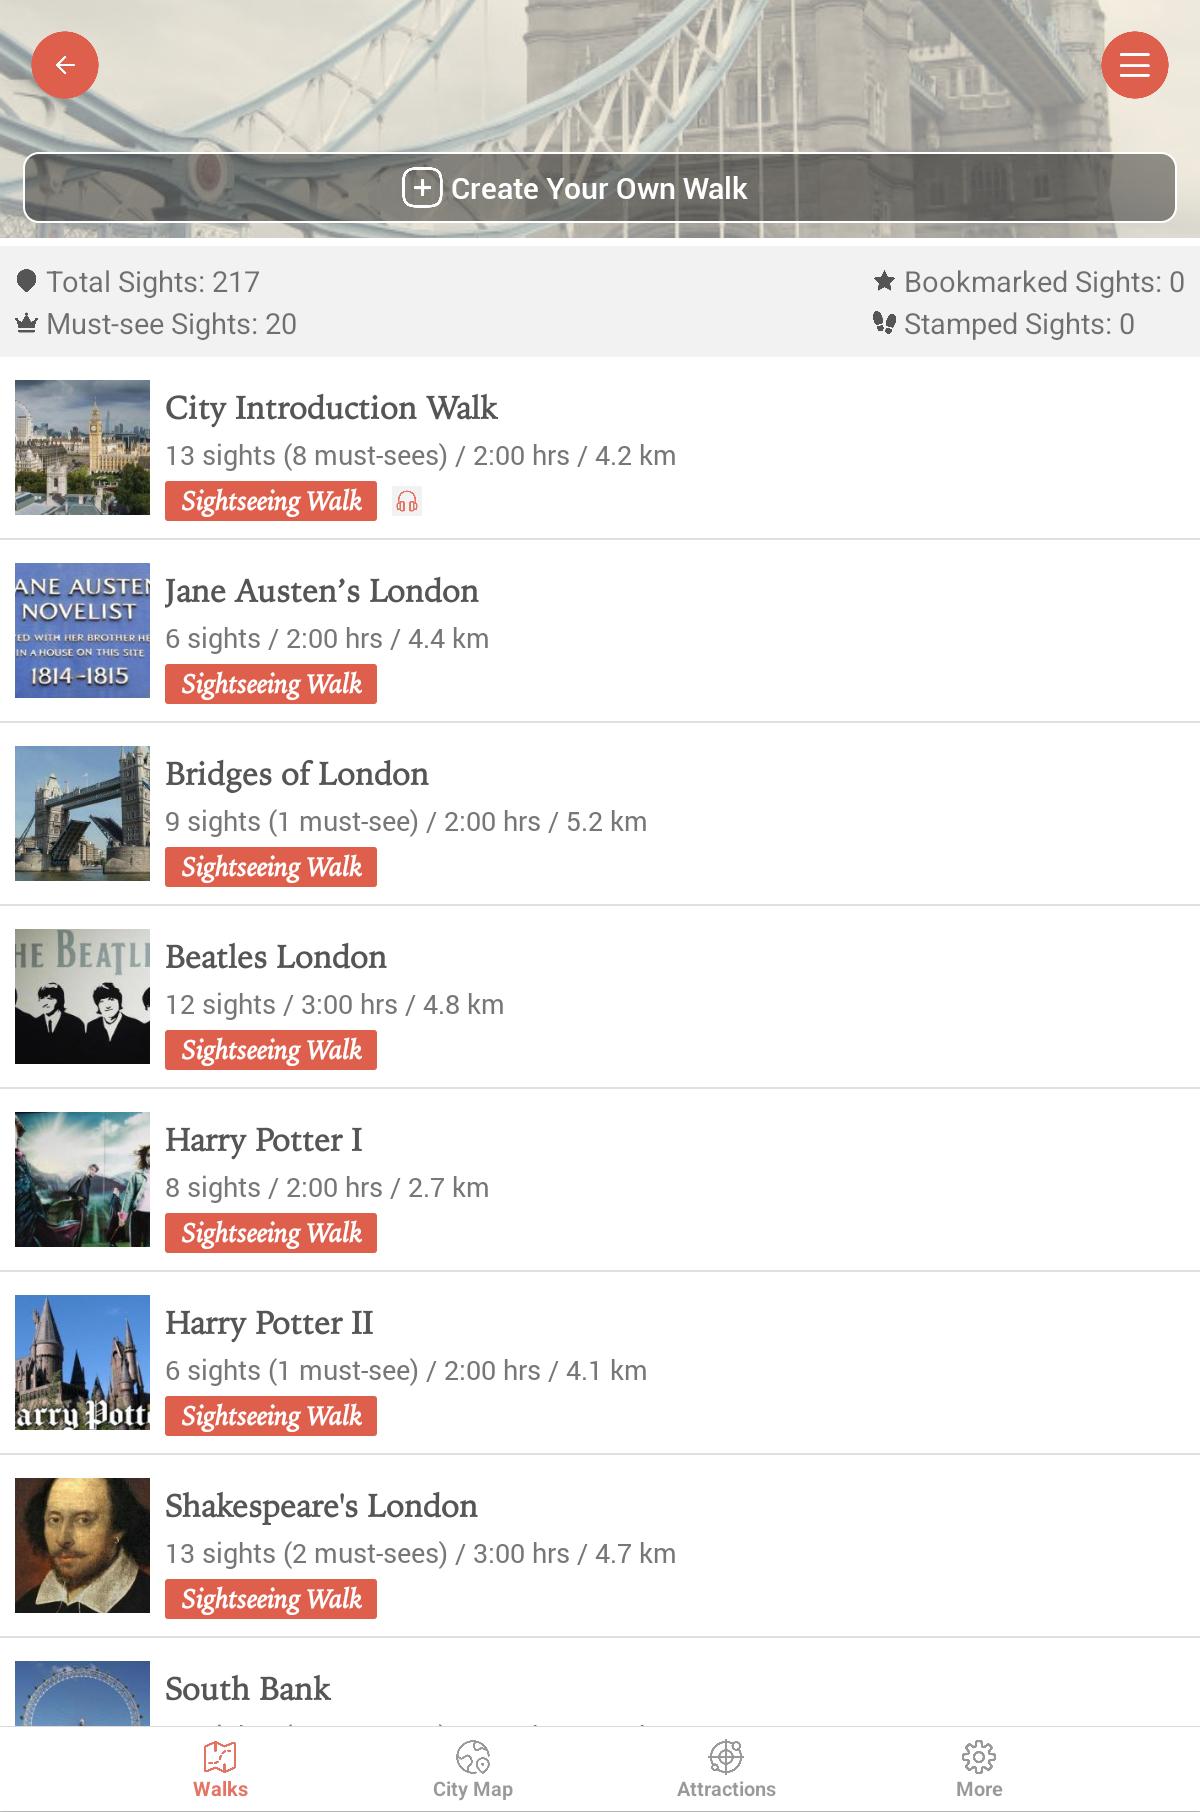Open the South Bank walk entry
This screenshot has width=1200, height=1812.
(600, 1690)
